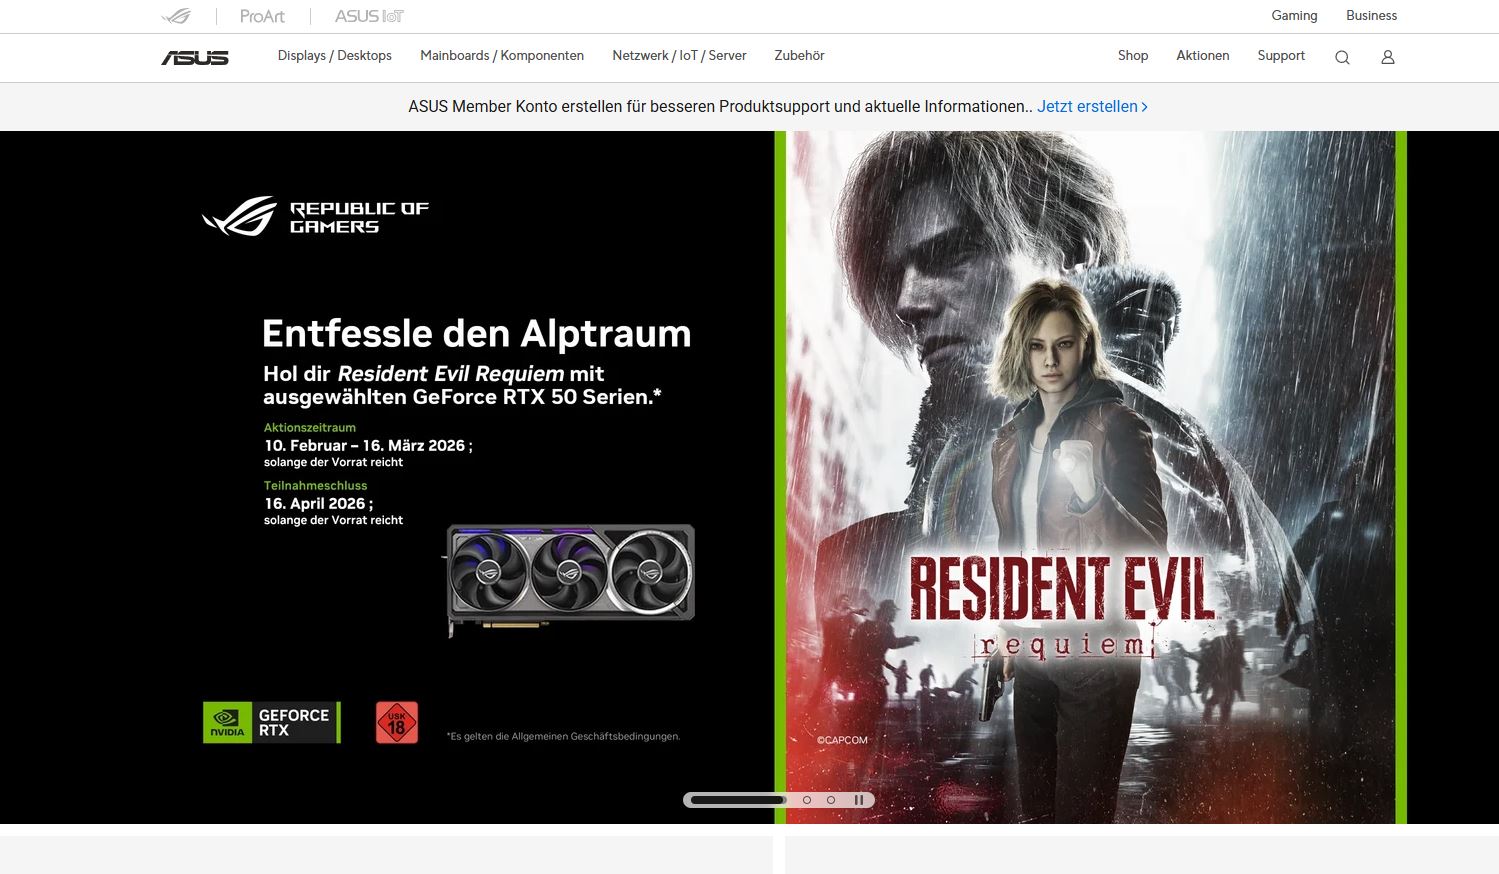Click the user account icon
Image resolution: width=1499 pixels, height=874 pixels.
pos(1387,57)
